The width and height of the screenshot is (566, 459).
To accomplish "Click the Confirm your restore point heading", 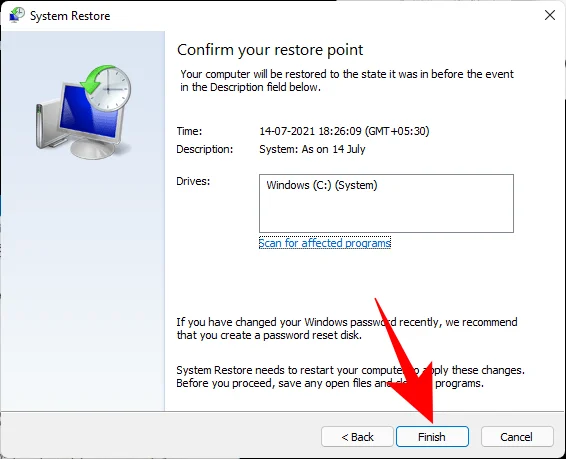I will click(x=270, y=50).
